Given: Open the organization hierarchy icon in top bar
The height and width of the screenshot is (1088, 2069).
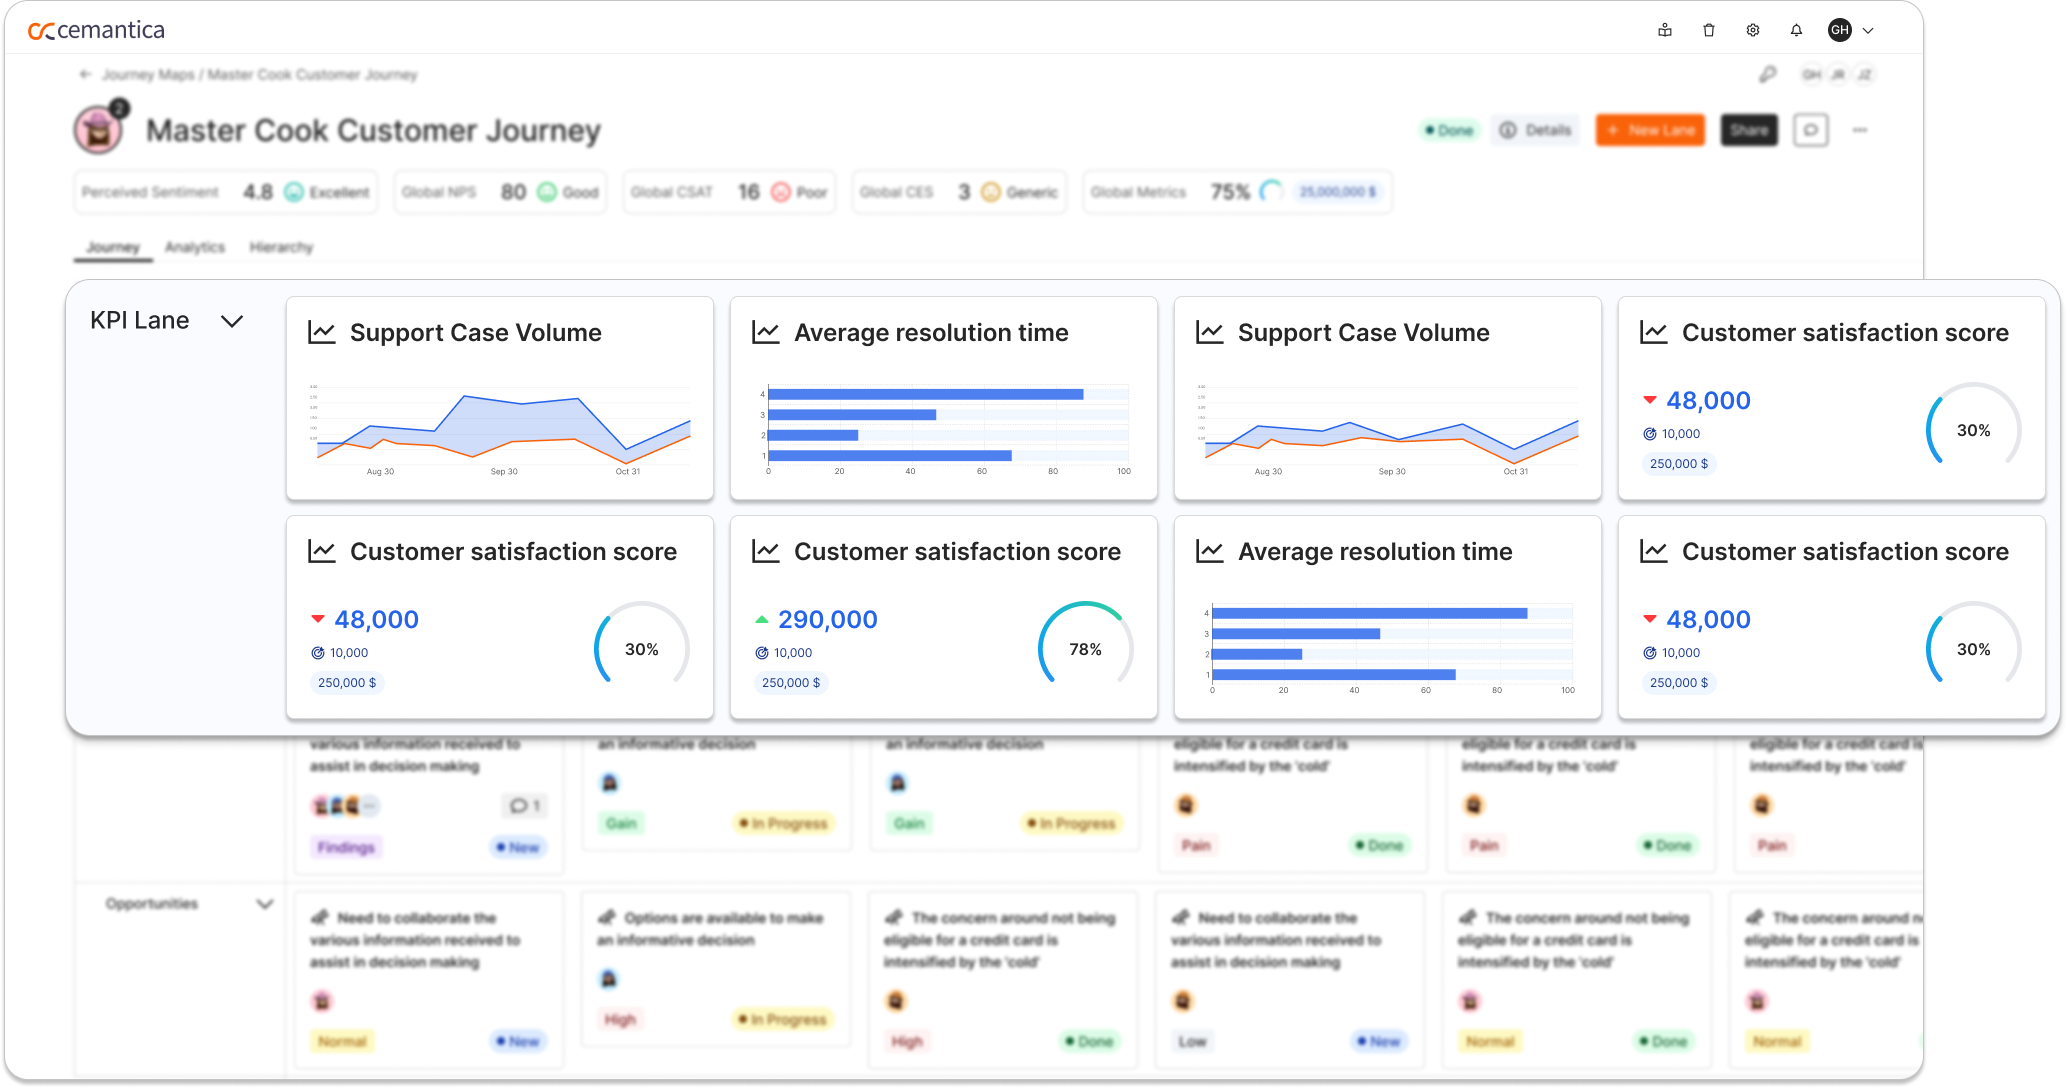Looking at the screenshot, I should coord(1665,30).
